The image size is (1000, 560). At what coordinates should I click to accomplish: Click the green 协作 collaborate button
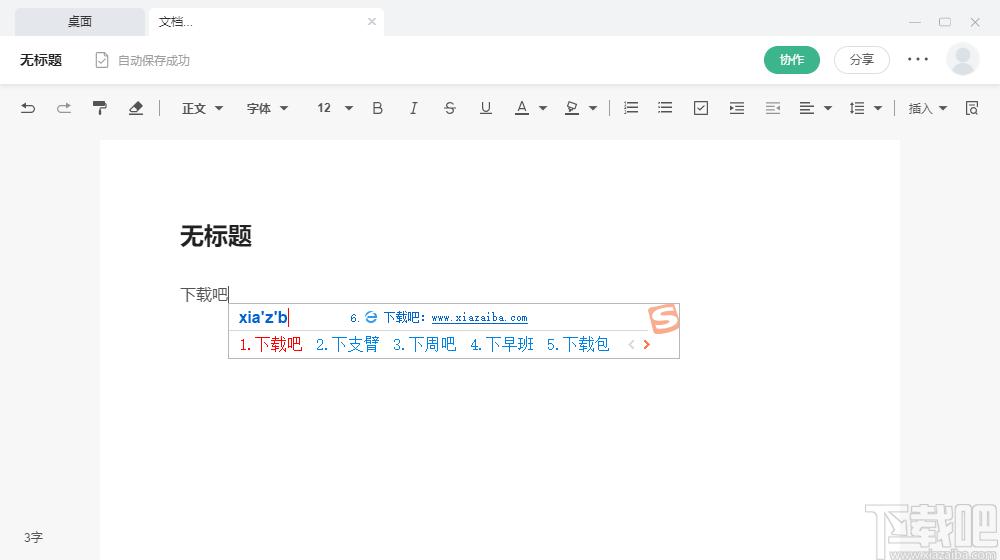pyautogui.click(x=791, y=60)
